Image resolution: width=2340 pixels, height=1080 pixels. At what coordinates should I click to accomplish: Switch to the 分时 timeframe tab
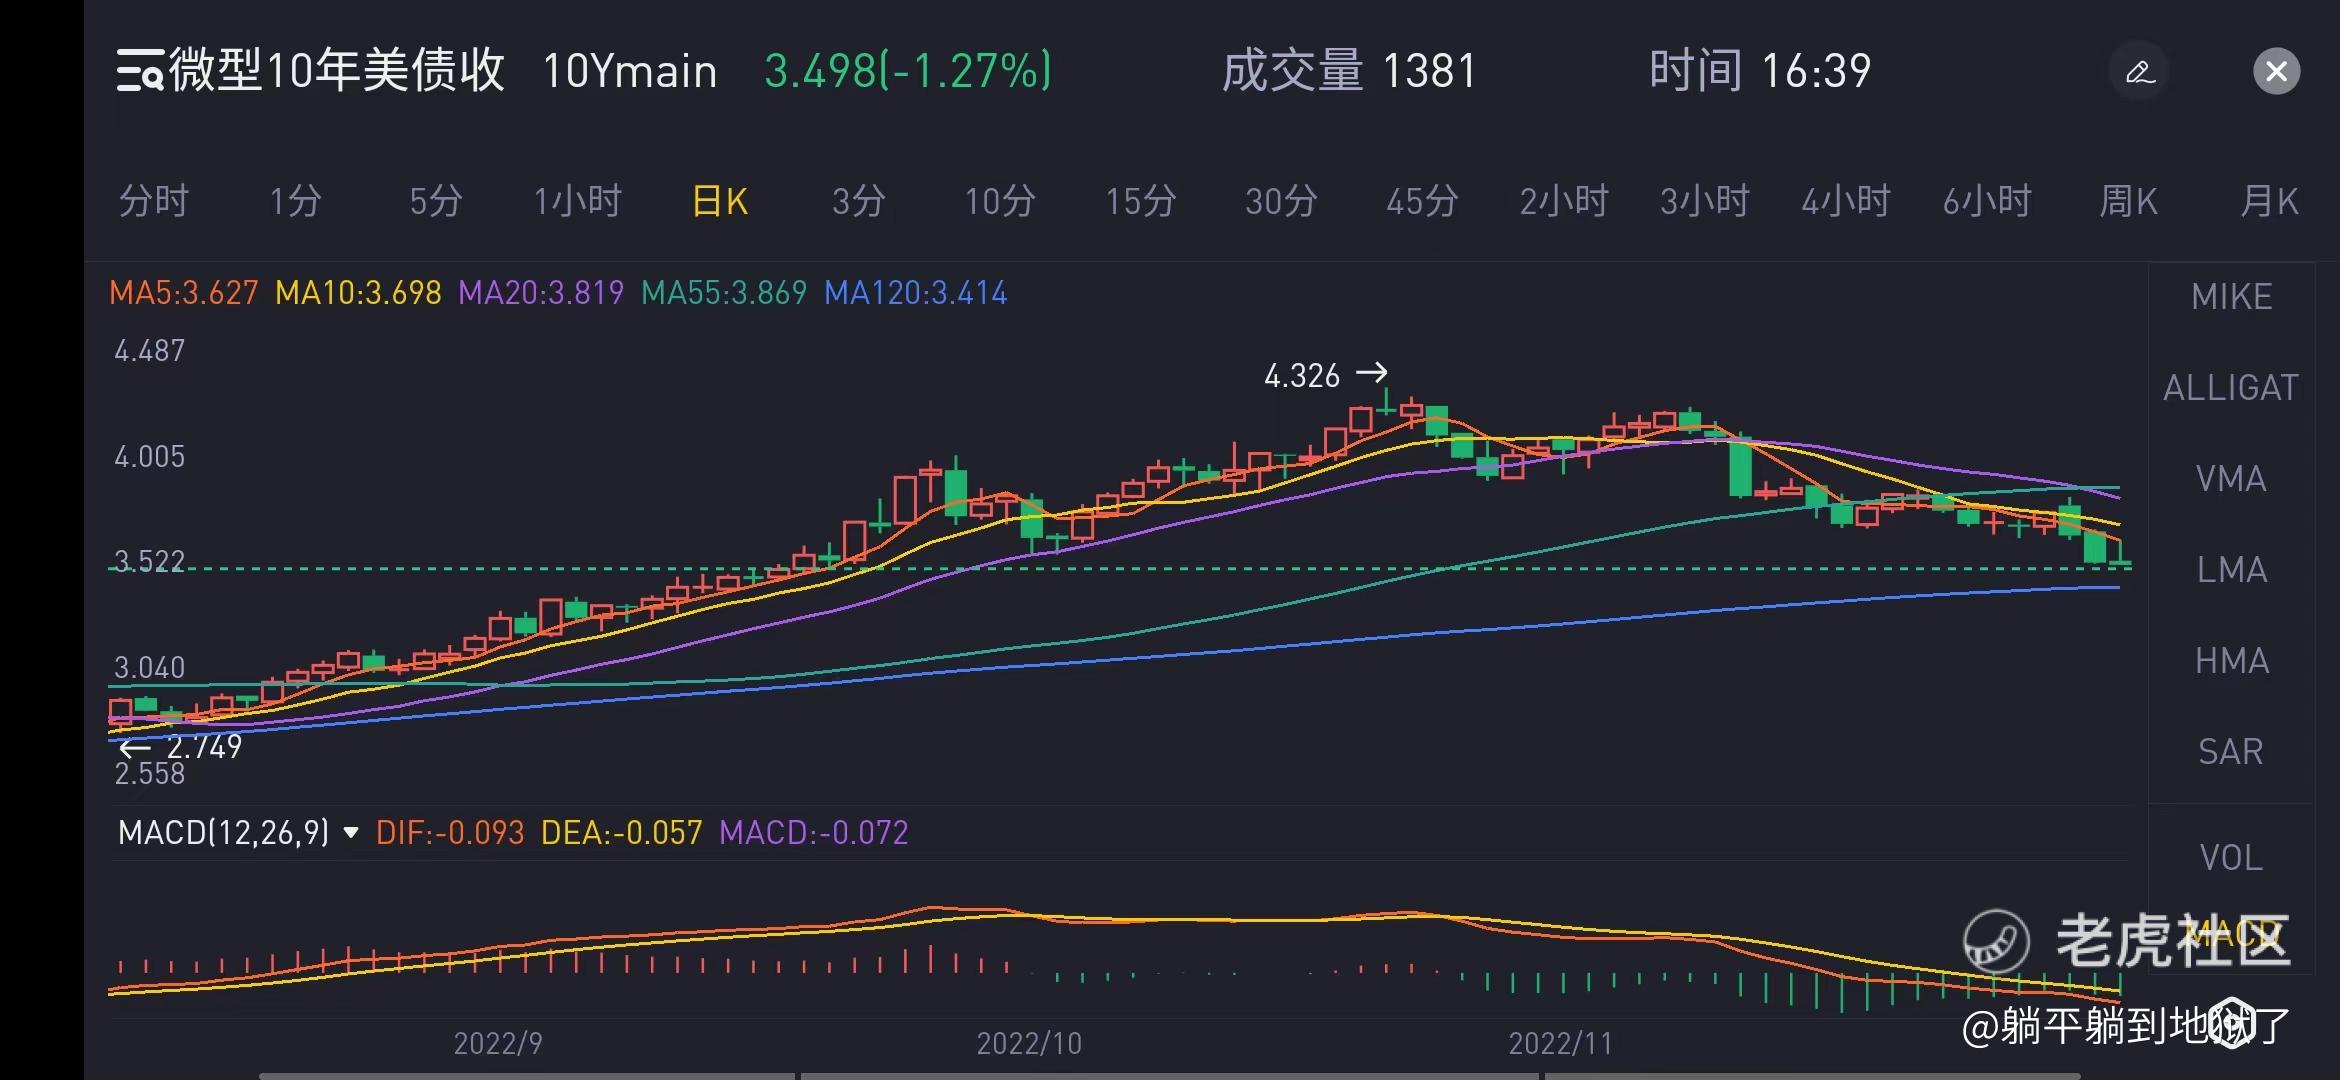(153, 202)
